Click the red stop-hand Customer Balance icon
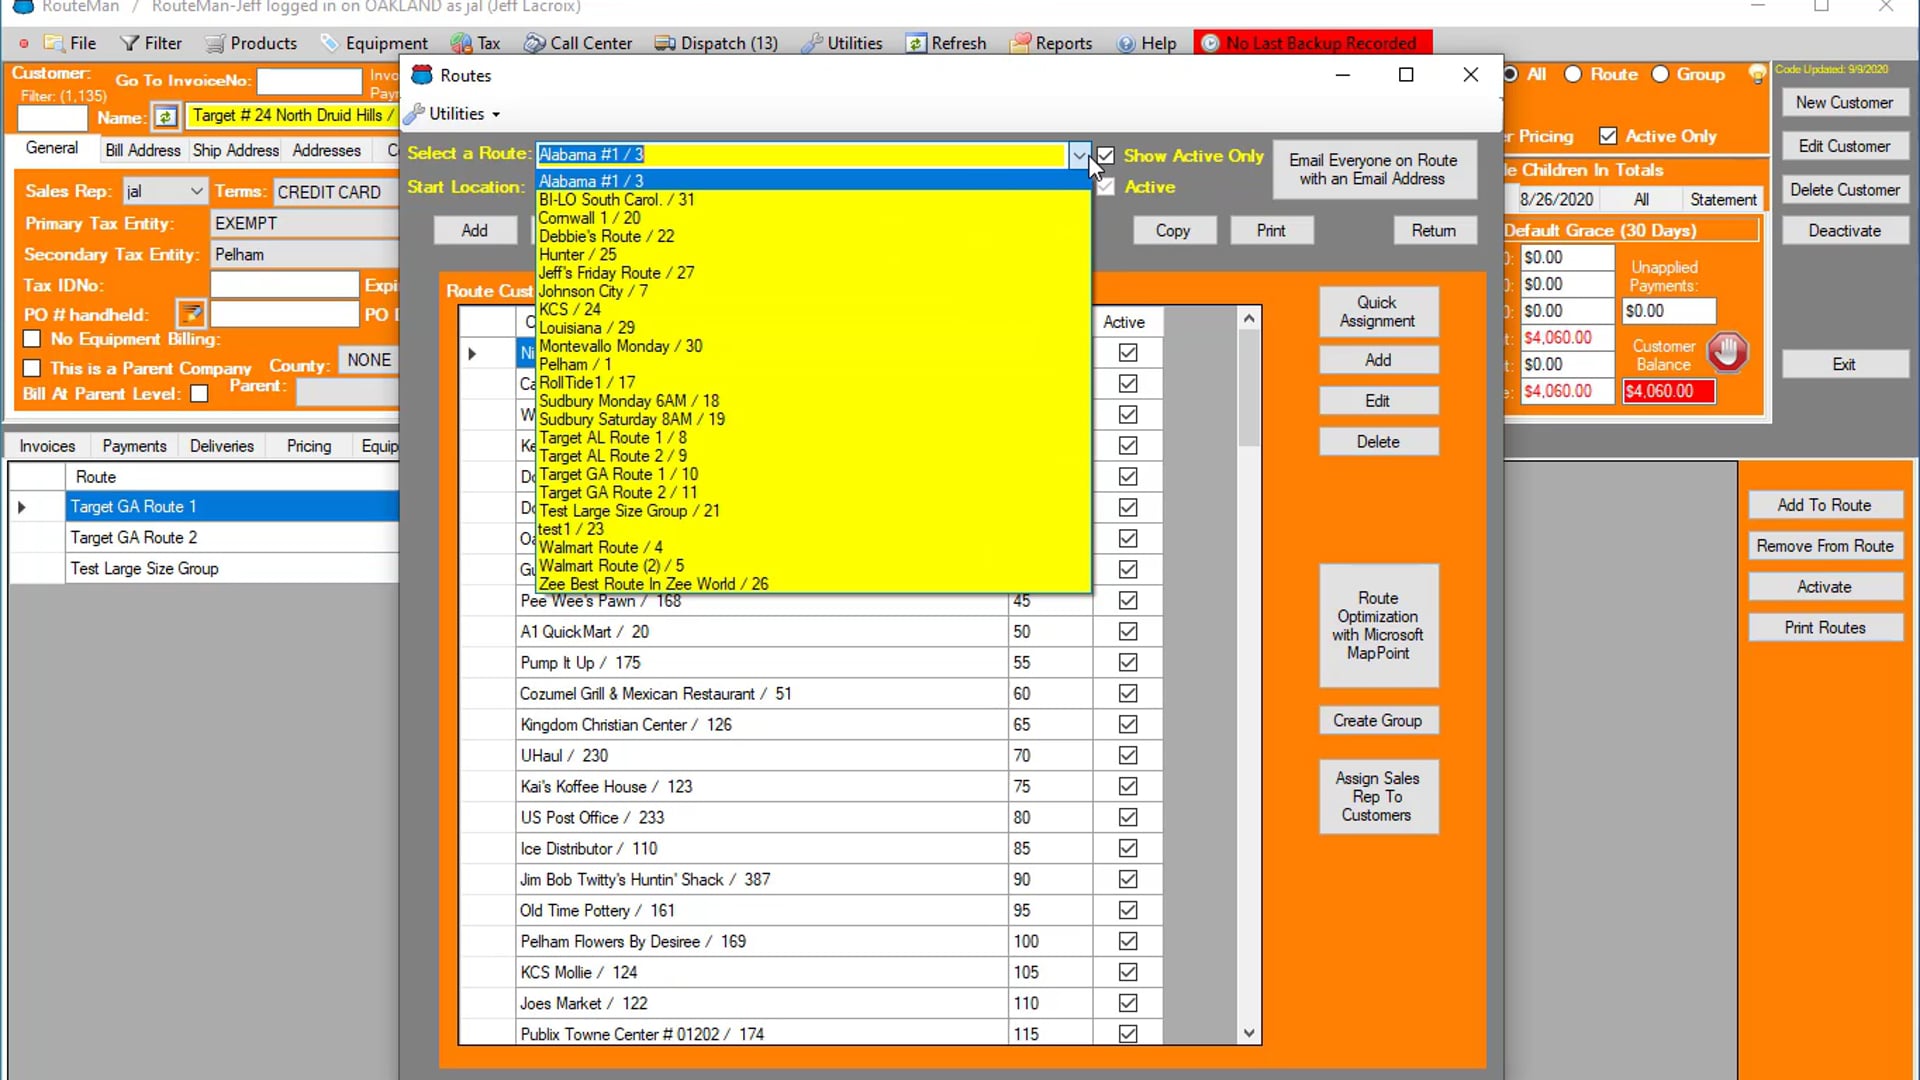Screen dimensions: 1920x1080 1727,351
